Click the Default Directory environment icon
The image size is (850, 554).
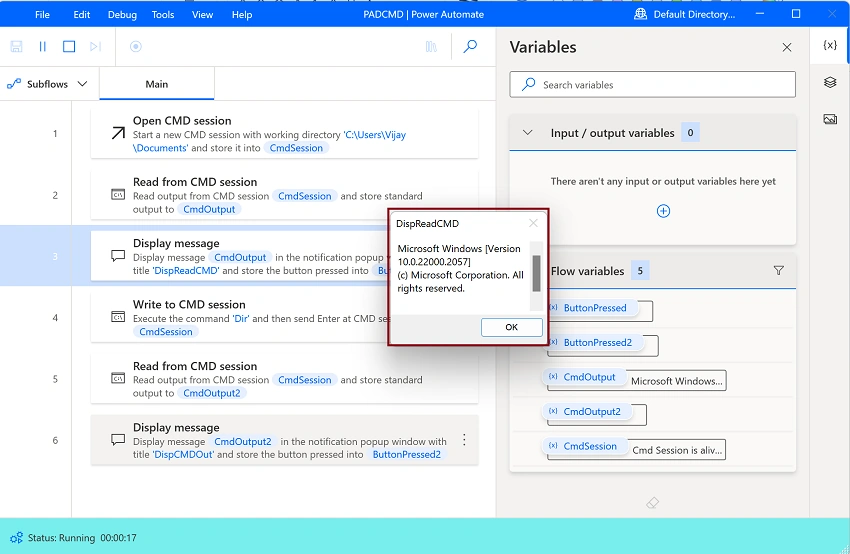click(640, 14)
